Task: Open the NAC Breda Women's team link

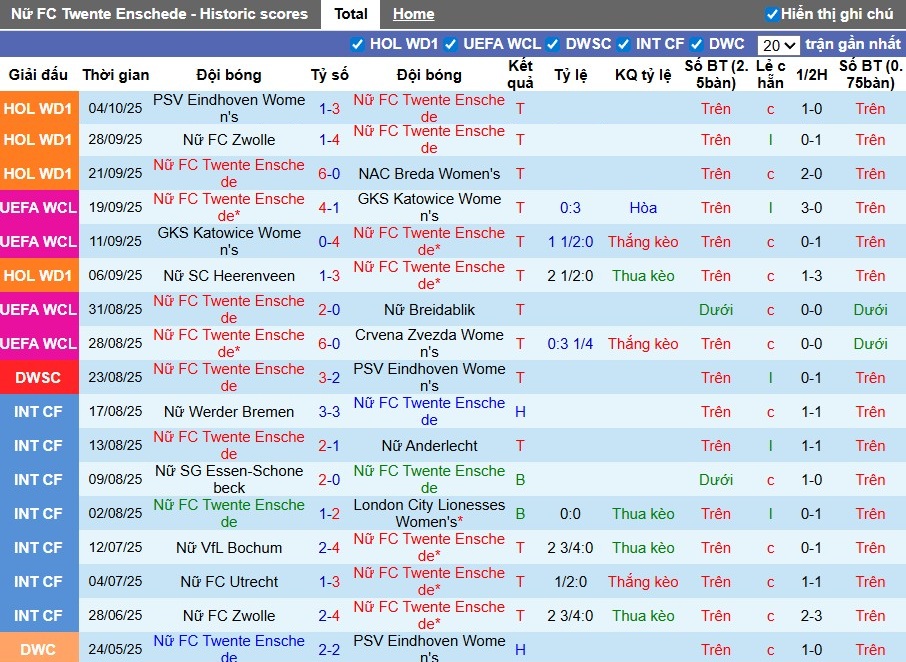Action: pyautogui.click(x=429, y=174)
